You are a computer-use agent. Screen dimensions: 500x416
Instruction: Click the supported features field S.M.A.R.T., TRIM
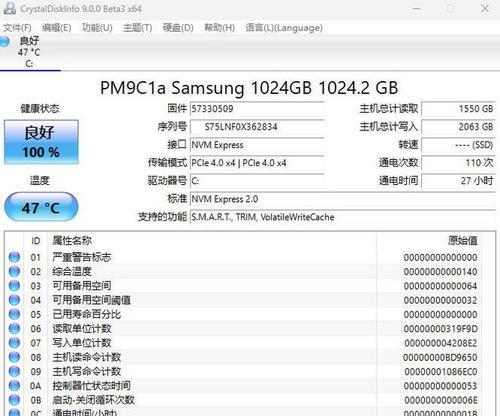pyautogui.click(x=343, y=217)
